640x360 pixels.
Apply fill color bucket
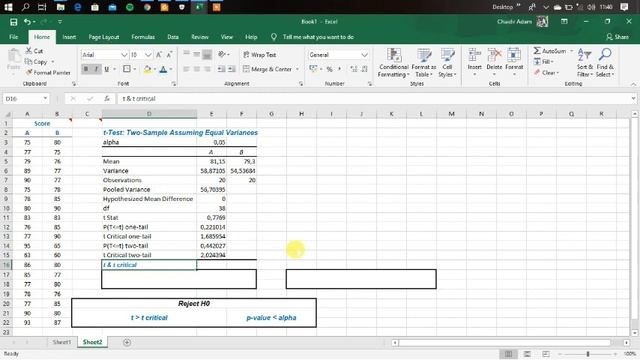(x=147, y=69)
